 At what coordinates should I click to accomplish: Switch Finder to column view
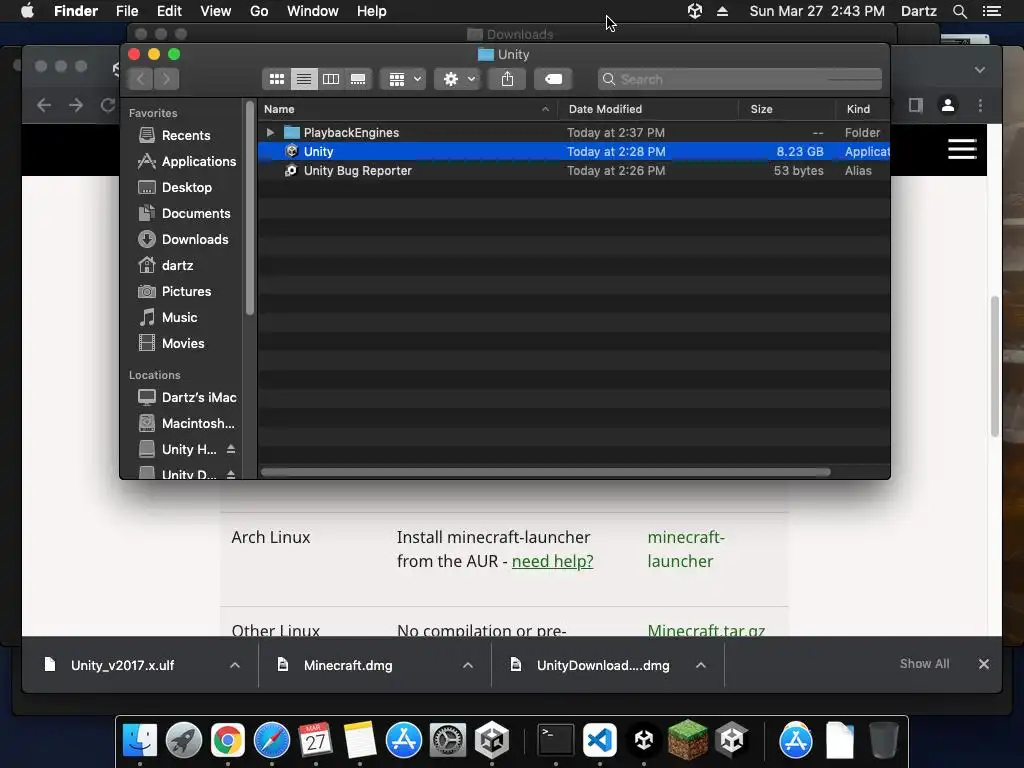tap(331, 79)
